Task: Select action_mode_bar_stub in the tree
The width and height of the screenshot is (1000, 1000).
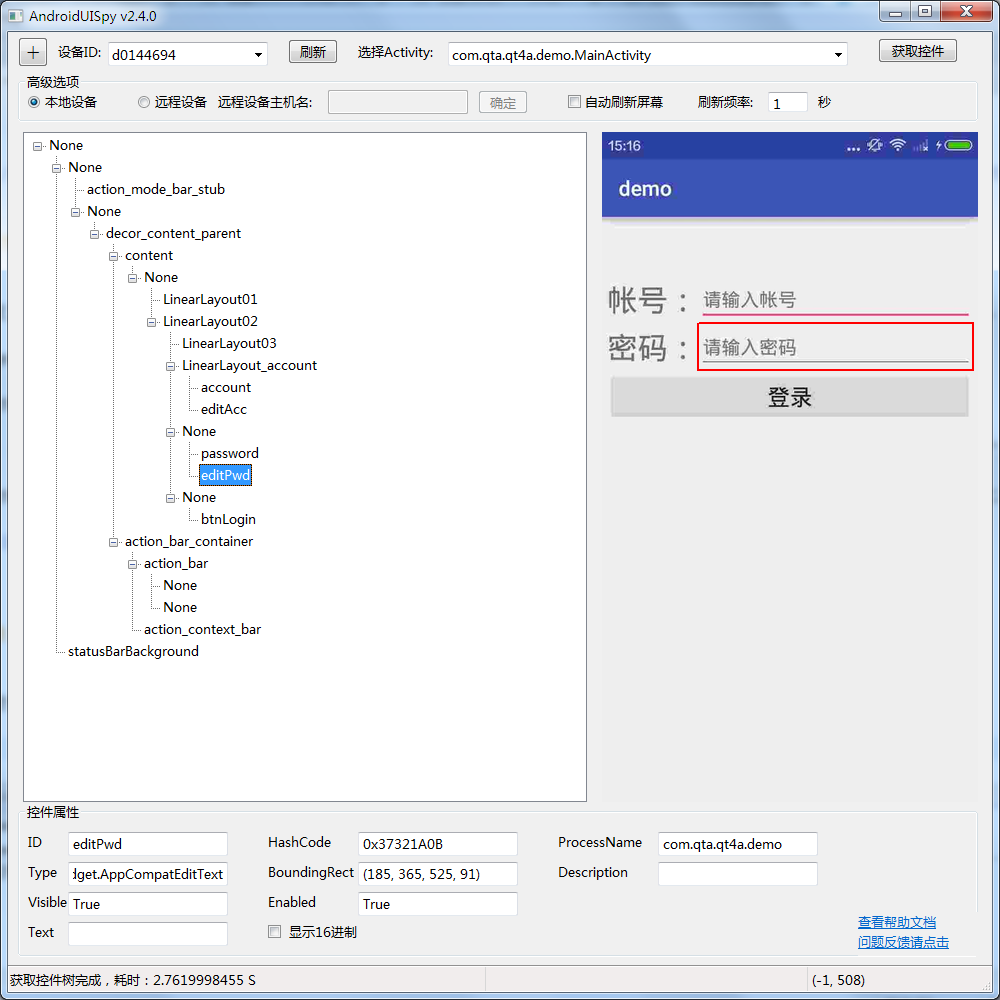Action: pyautogui.click(x=156, y=189)
